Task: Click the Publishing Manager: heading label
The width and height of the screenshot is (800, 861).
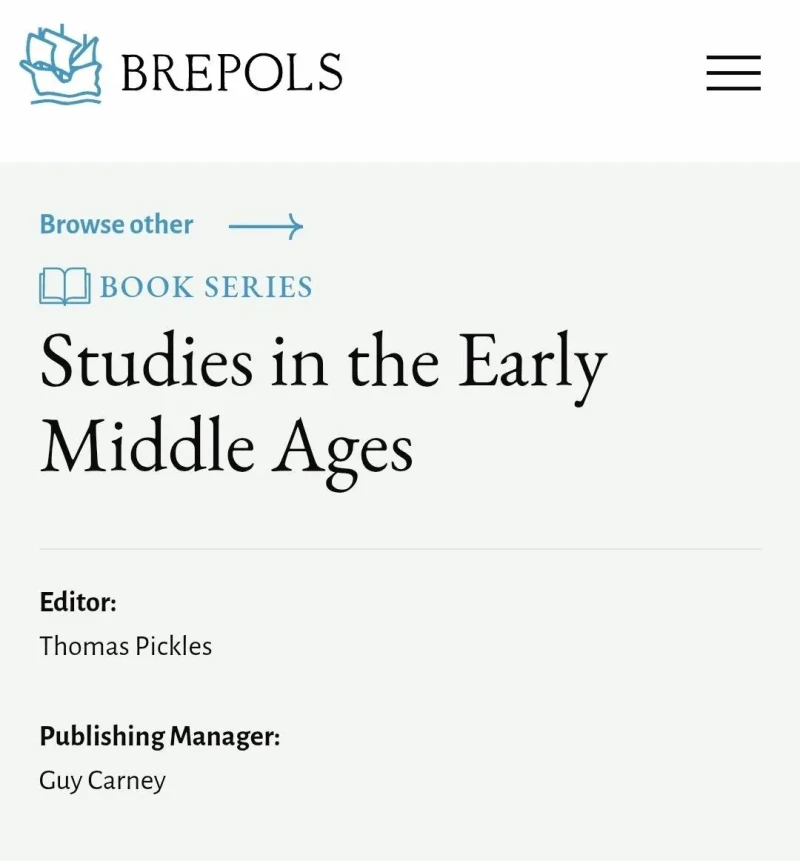Action: (160, 736)
